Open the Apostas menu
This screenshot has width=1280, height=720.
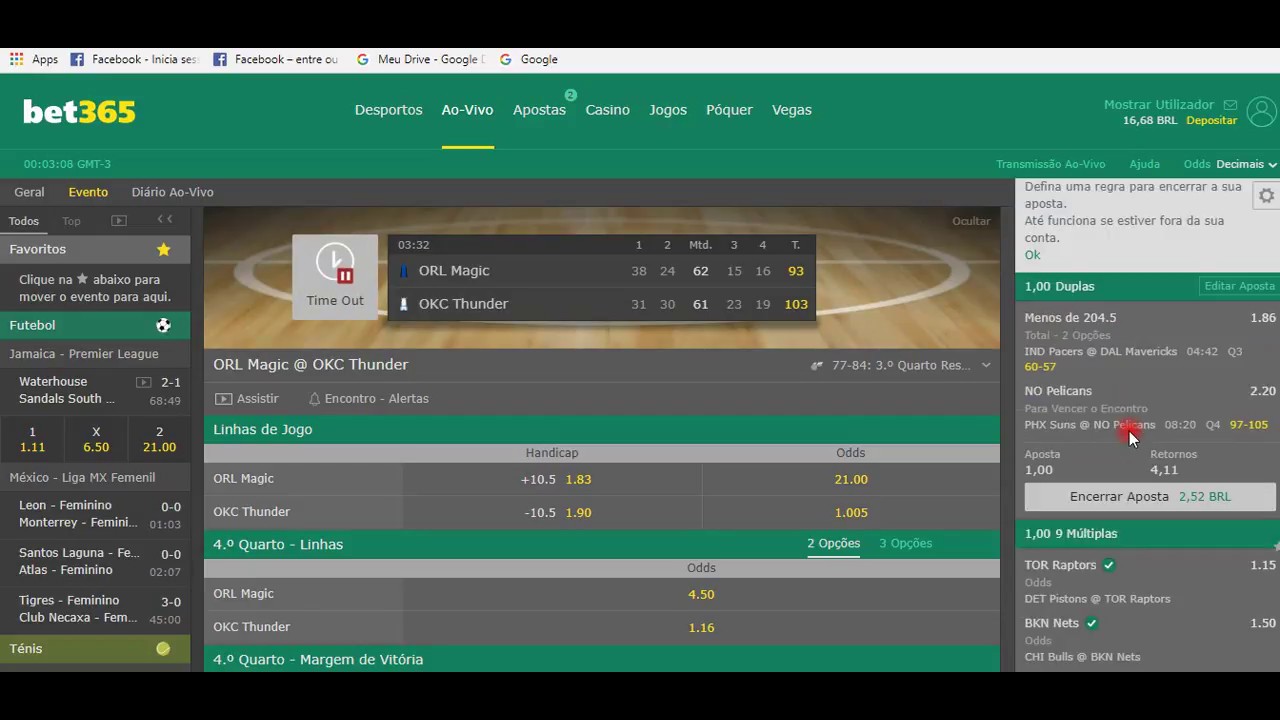[x=539, y=110]
